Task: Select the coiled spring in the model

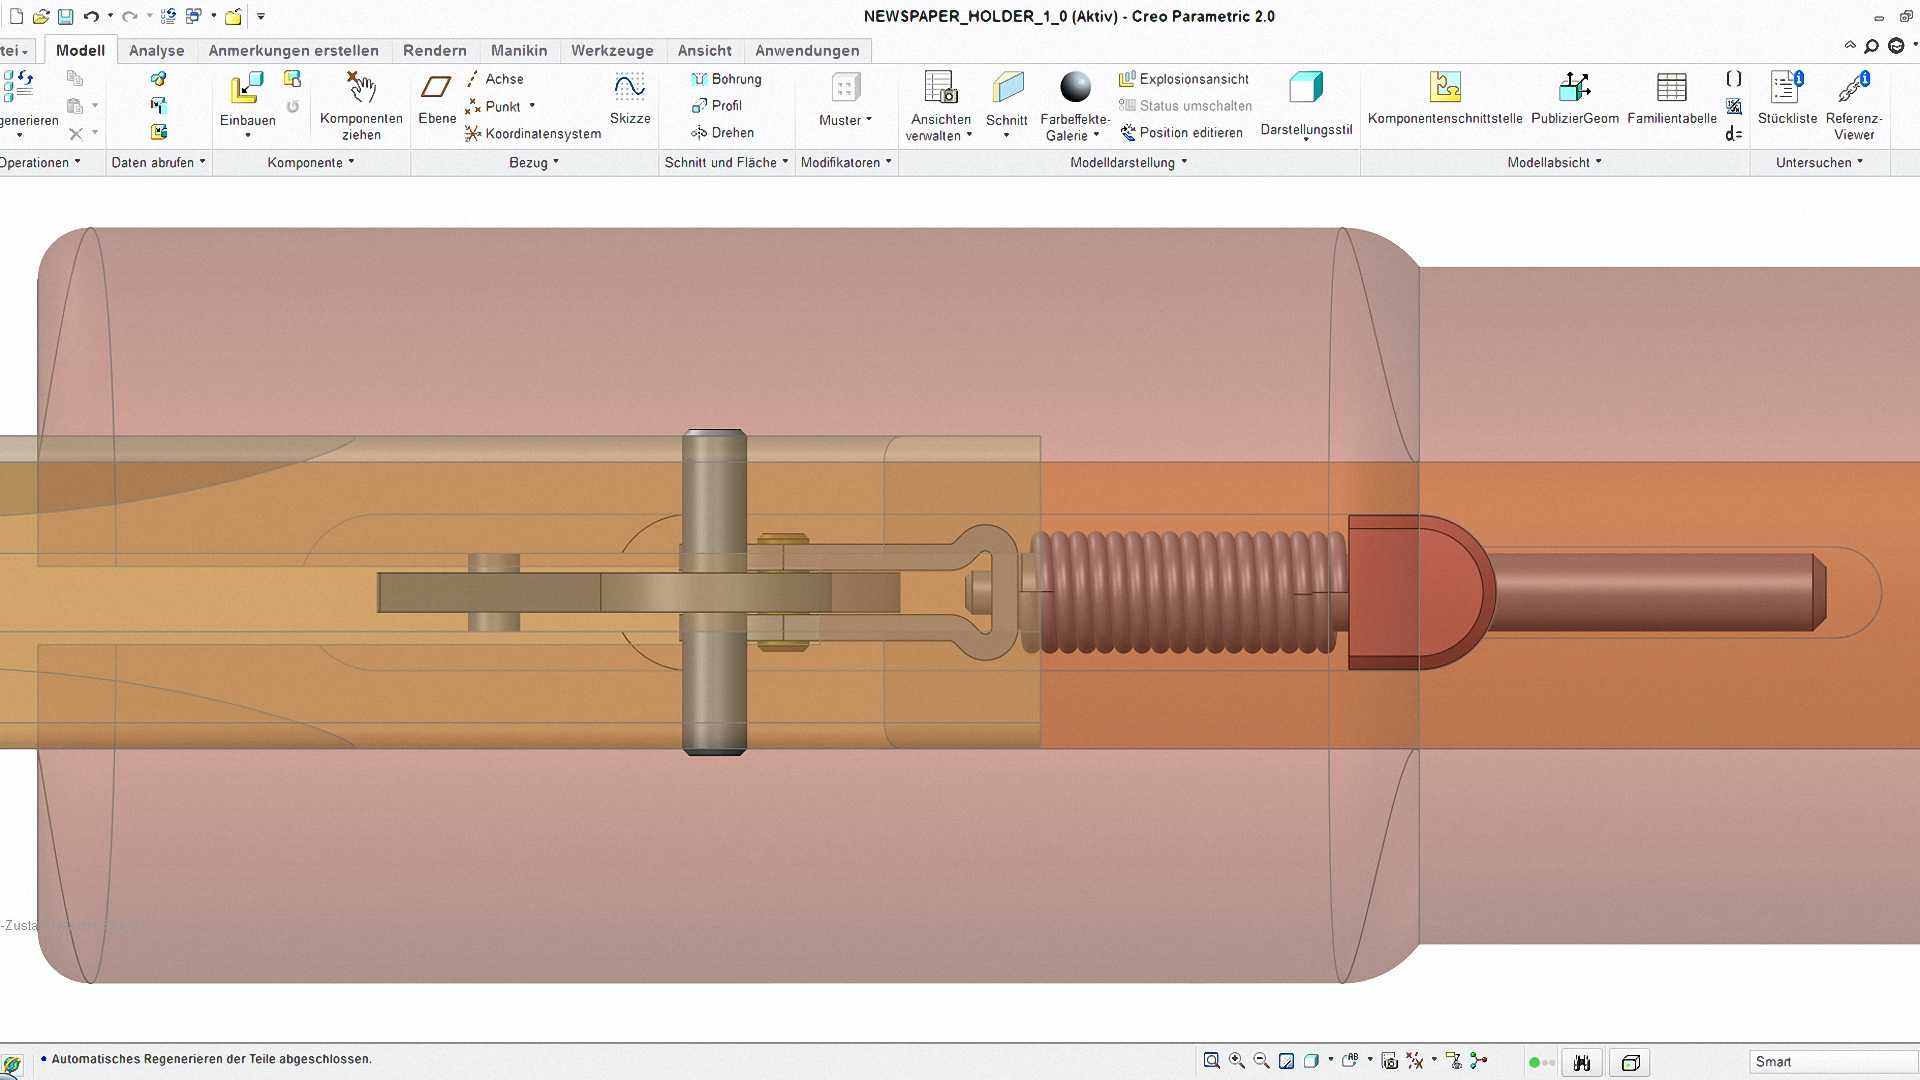Action: [x=1188, y=592]
